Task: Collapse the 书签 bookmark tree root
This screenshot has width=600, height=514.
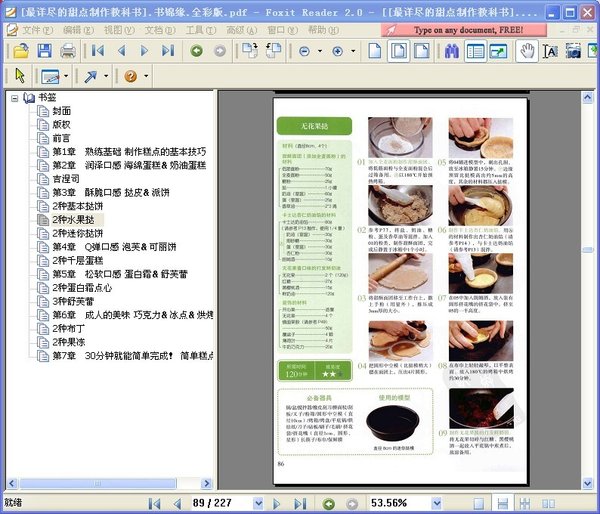Action: [14, 98]
